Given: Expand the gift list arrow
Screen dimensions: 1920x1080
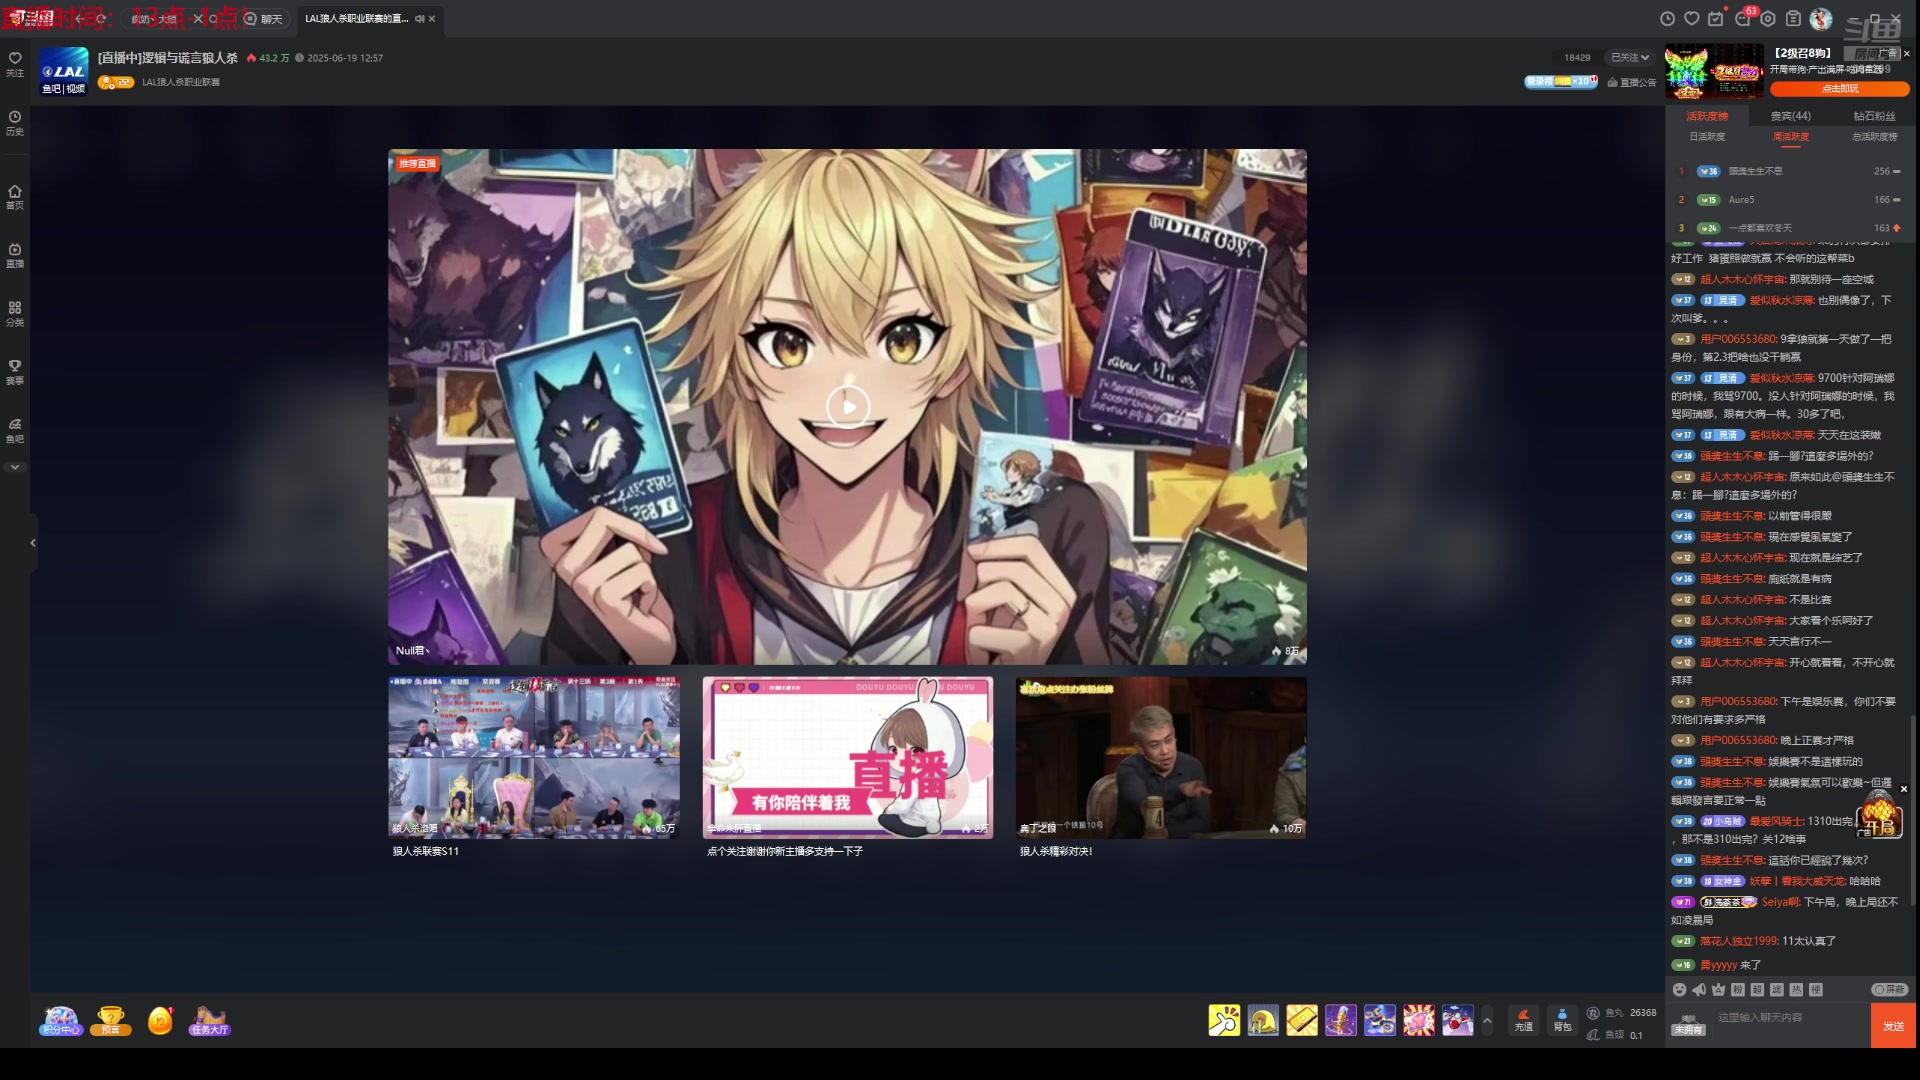Looking at the screenshot, I should point(1487,1020).
